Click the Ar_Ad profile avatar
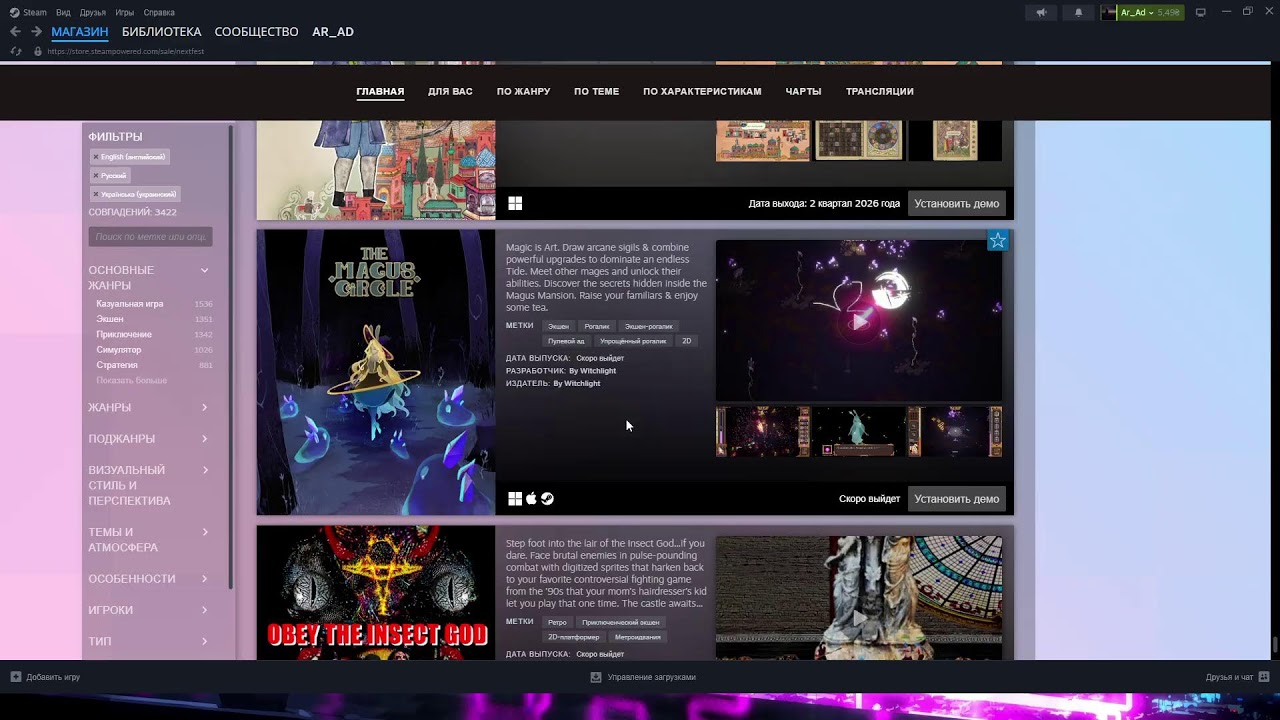The height and width of the screenshot is (720, 1280). pyautogui.click(x=1108, y=13)
